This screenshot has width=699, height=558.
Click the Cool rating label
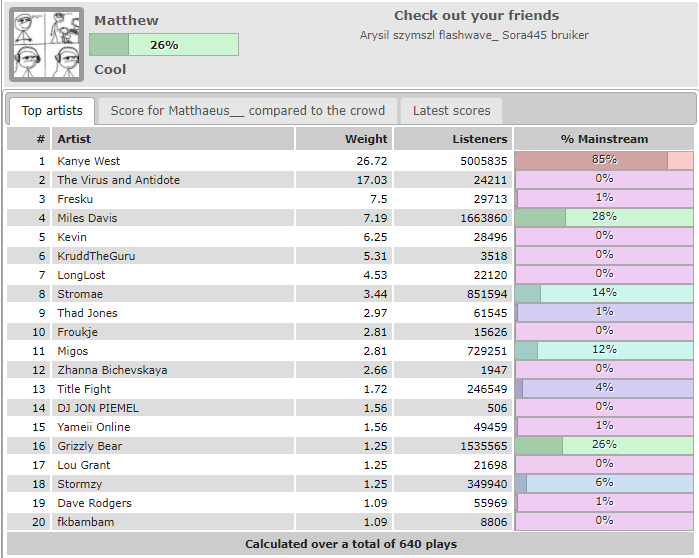(110, 70)
